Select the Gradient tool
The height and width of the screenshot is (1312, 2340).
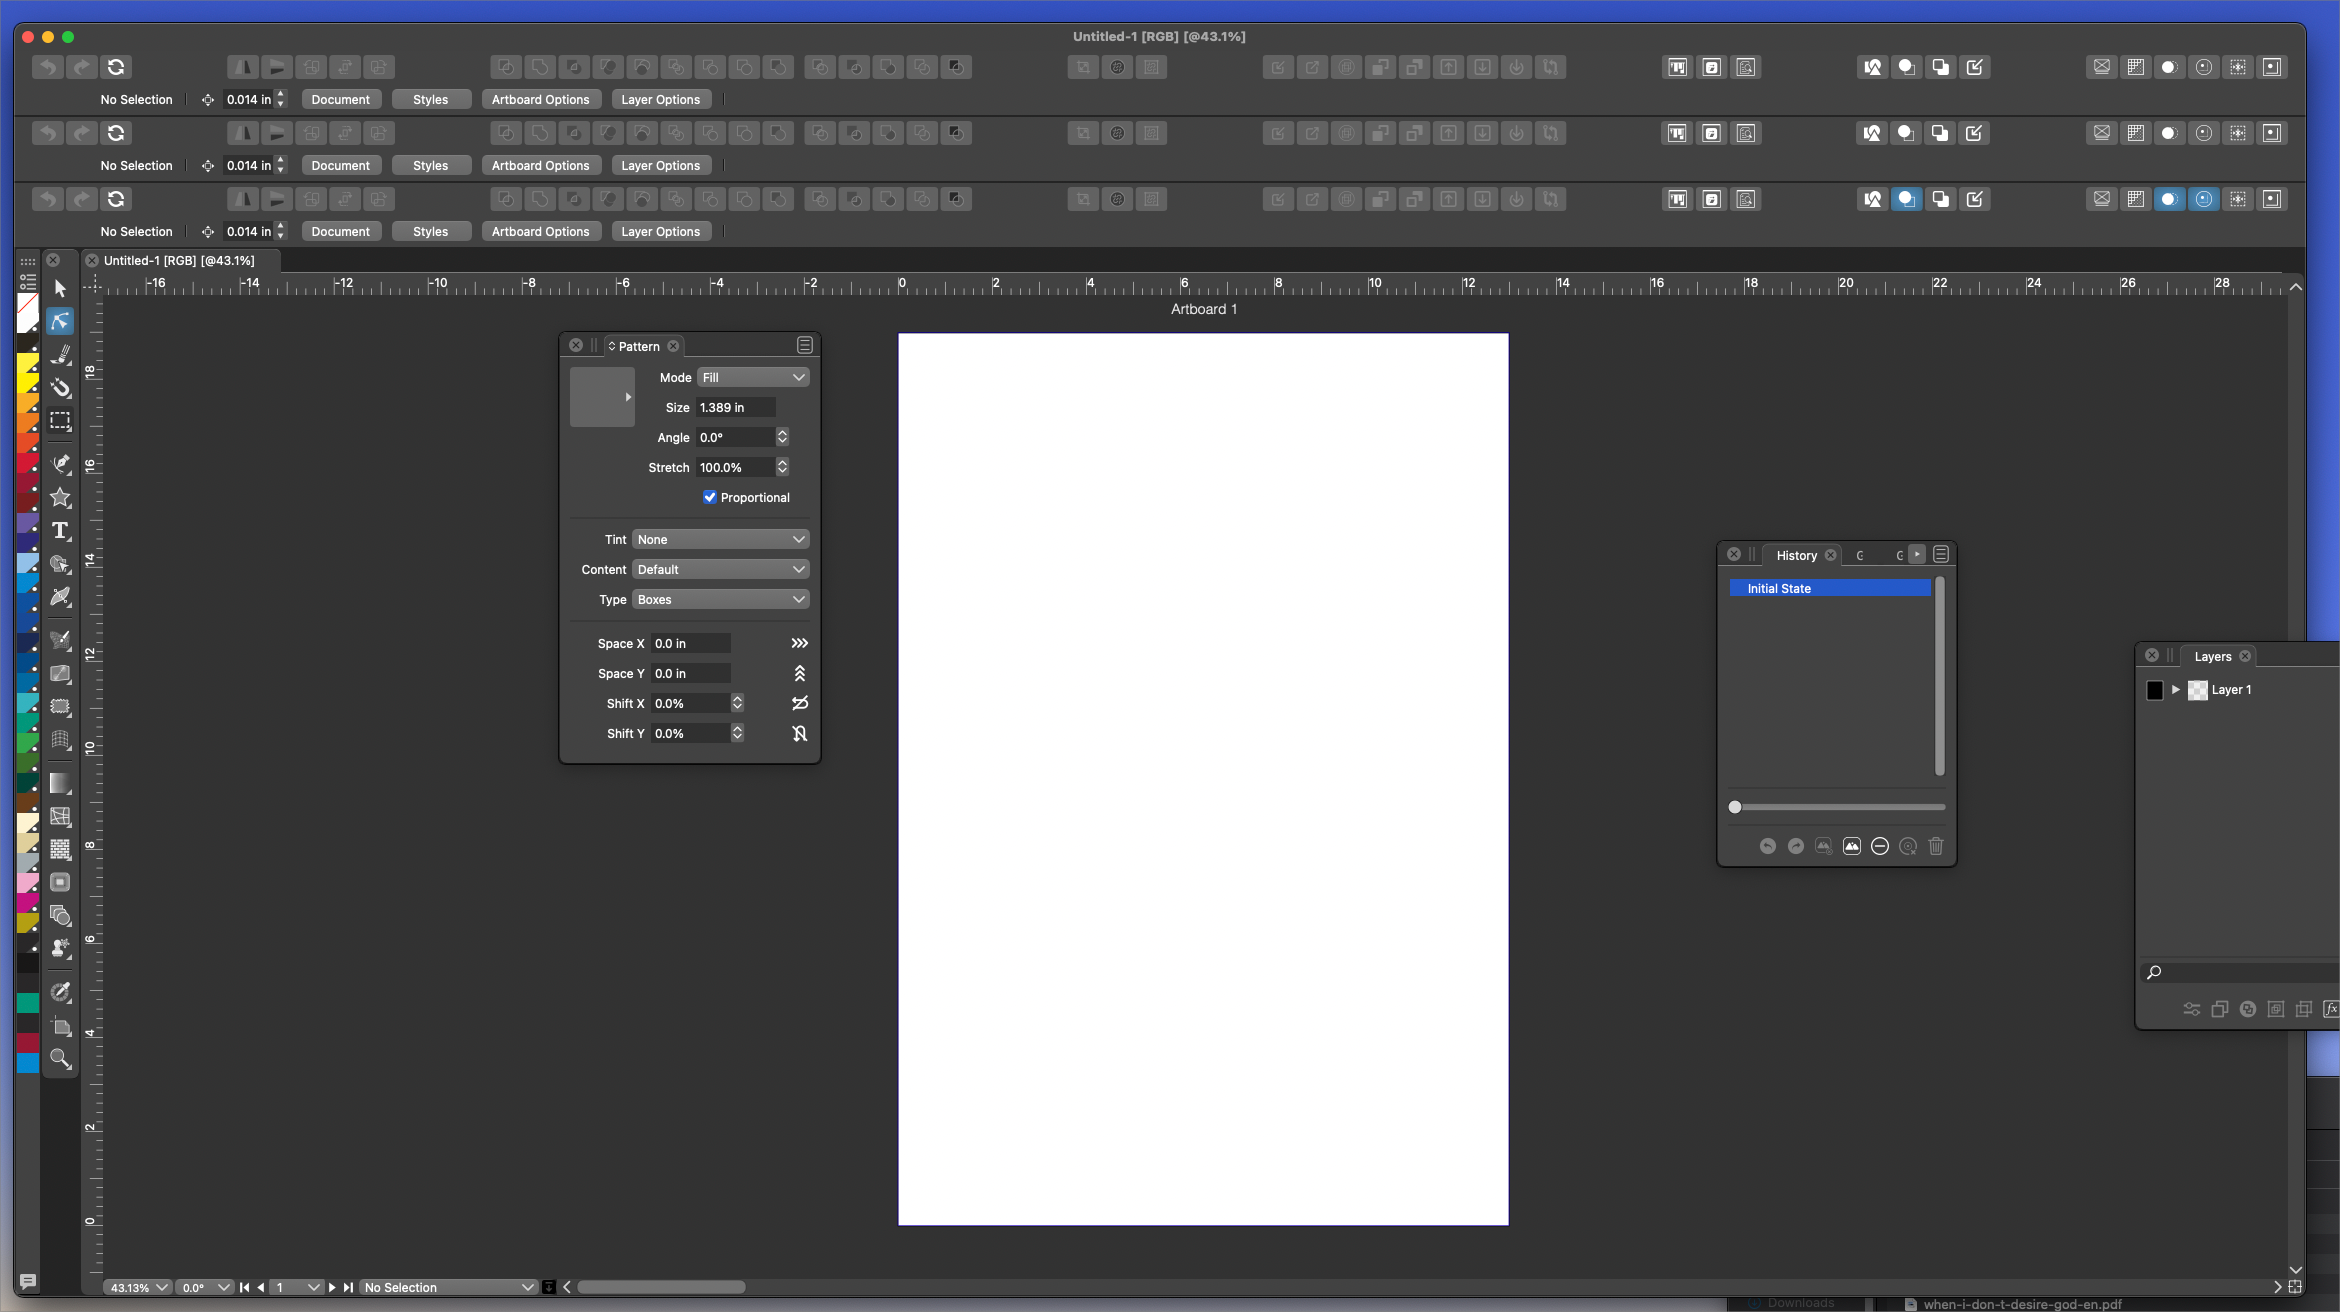click(60, 783)
